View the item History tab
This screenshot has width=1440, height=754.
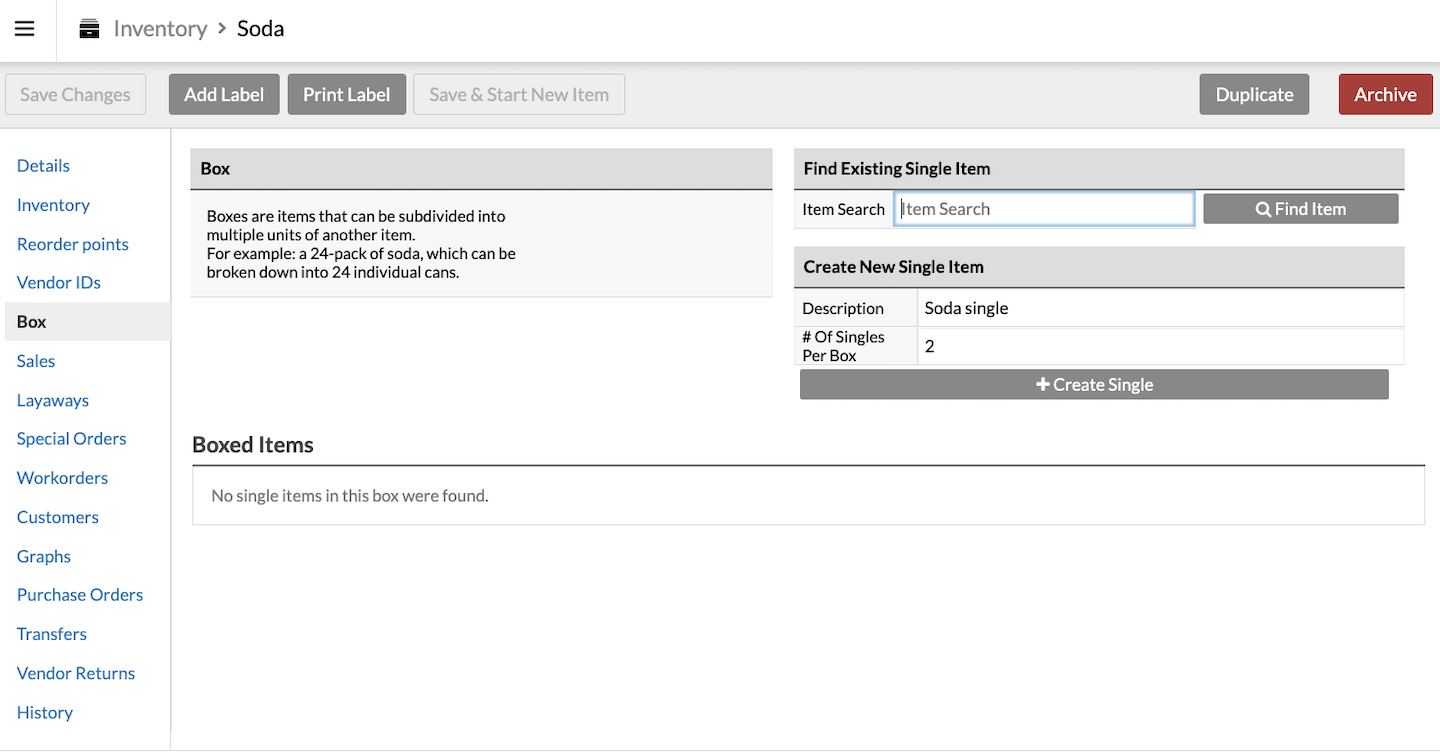pyautogui.click(x=45, y=713)
